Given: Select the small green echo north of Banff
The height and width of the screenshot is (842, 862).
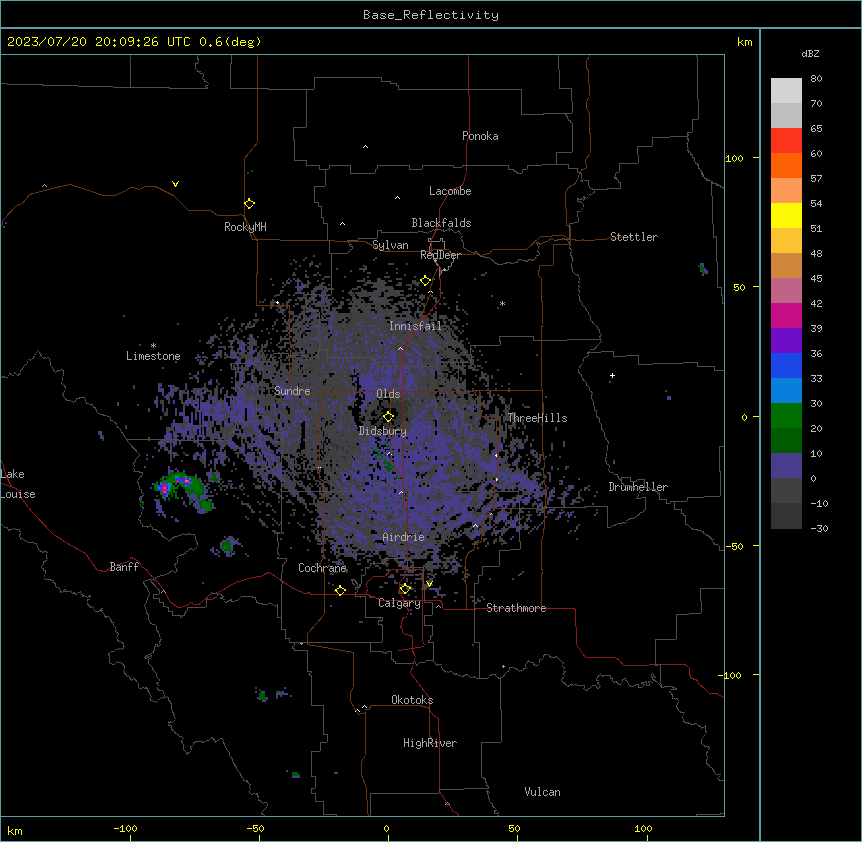Looking at the screenshot, I should point(227,546).
